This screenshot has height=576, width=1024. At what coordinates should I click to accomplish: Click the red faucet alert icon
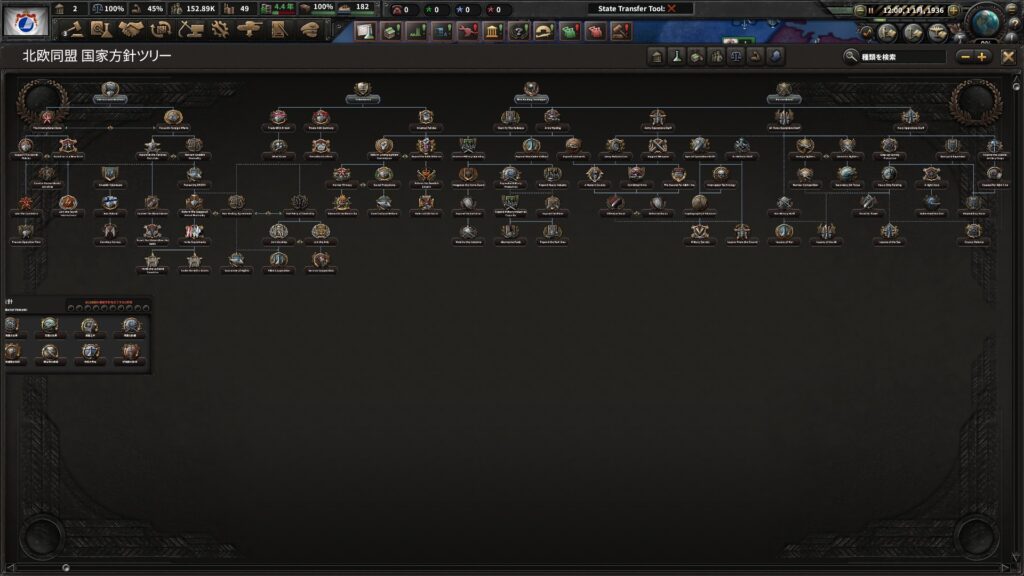pyautogui.click(x=468, y=31)
